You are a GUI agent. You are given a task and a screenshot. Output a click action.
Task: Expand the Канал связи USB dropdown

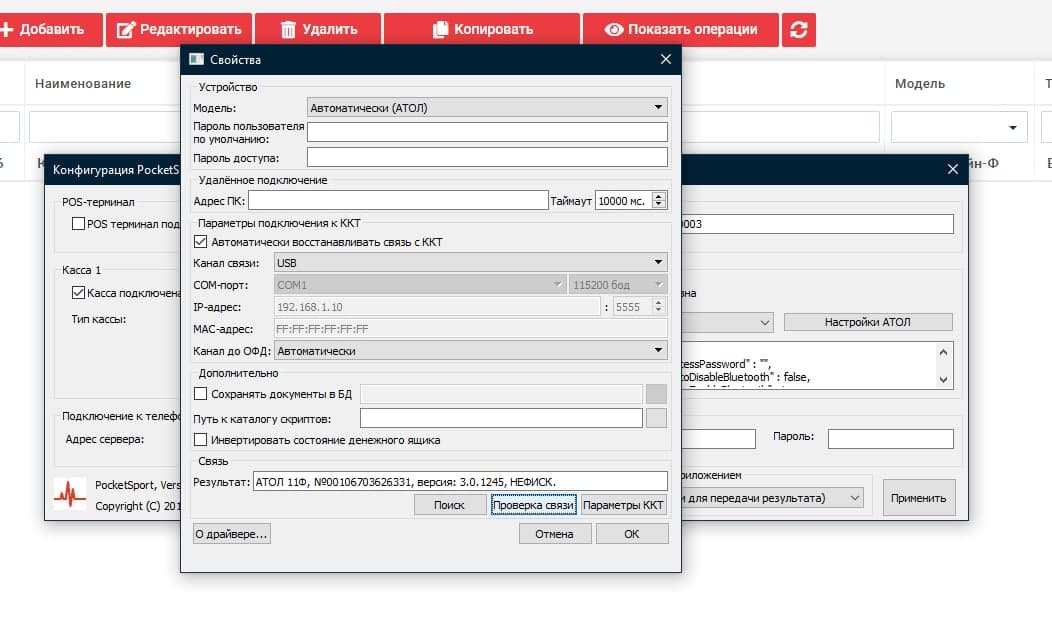[470, 263]
